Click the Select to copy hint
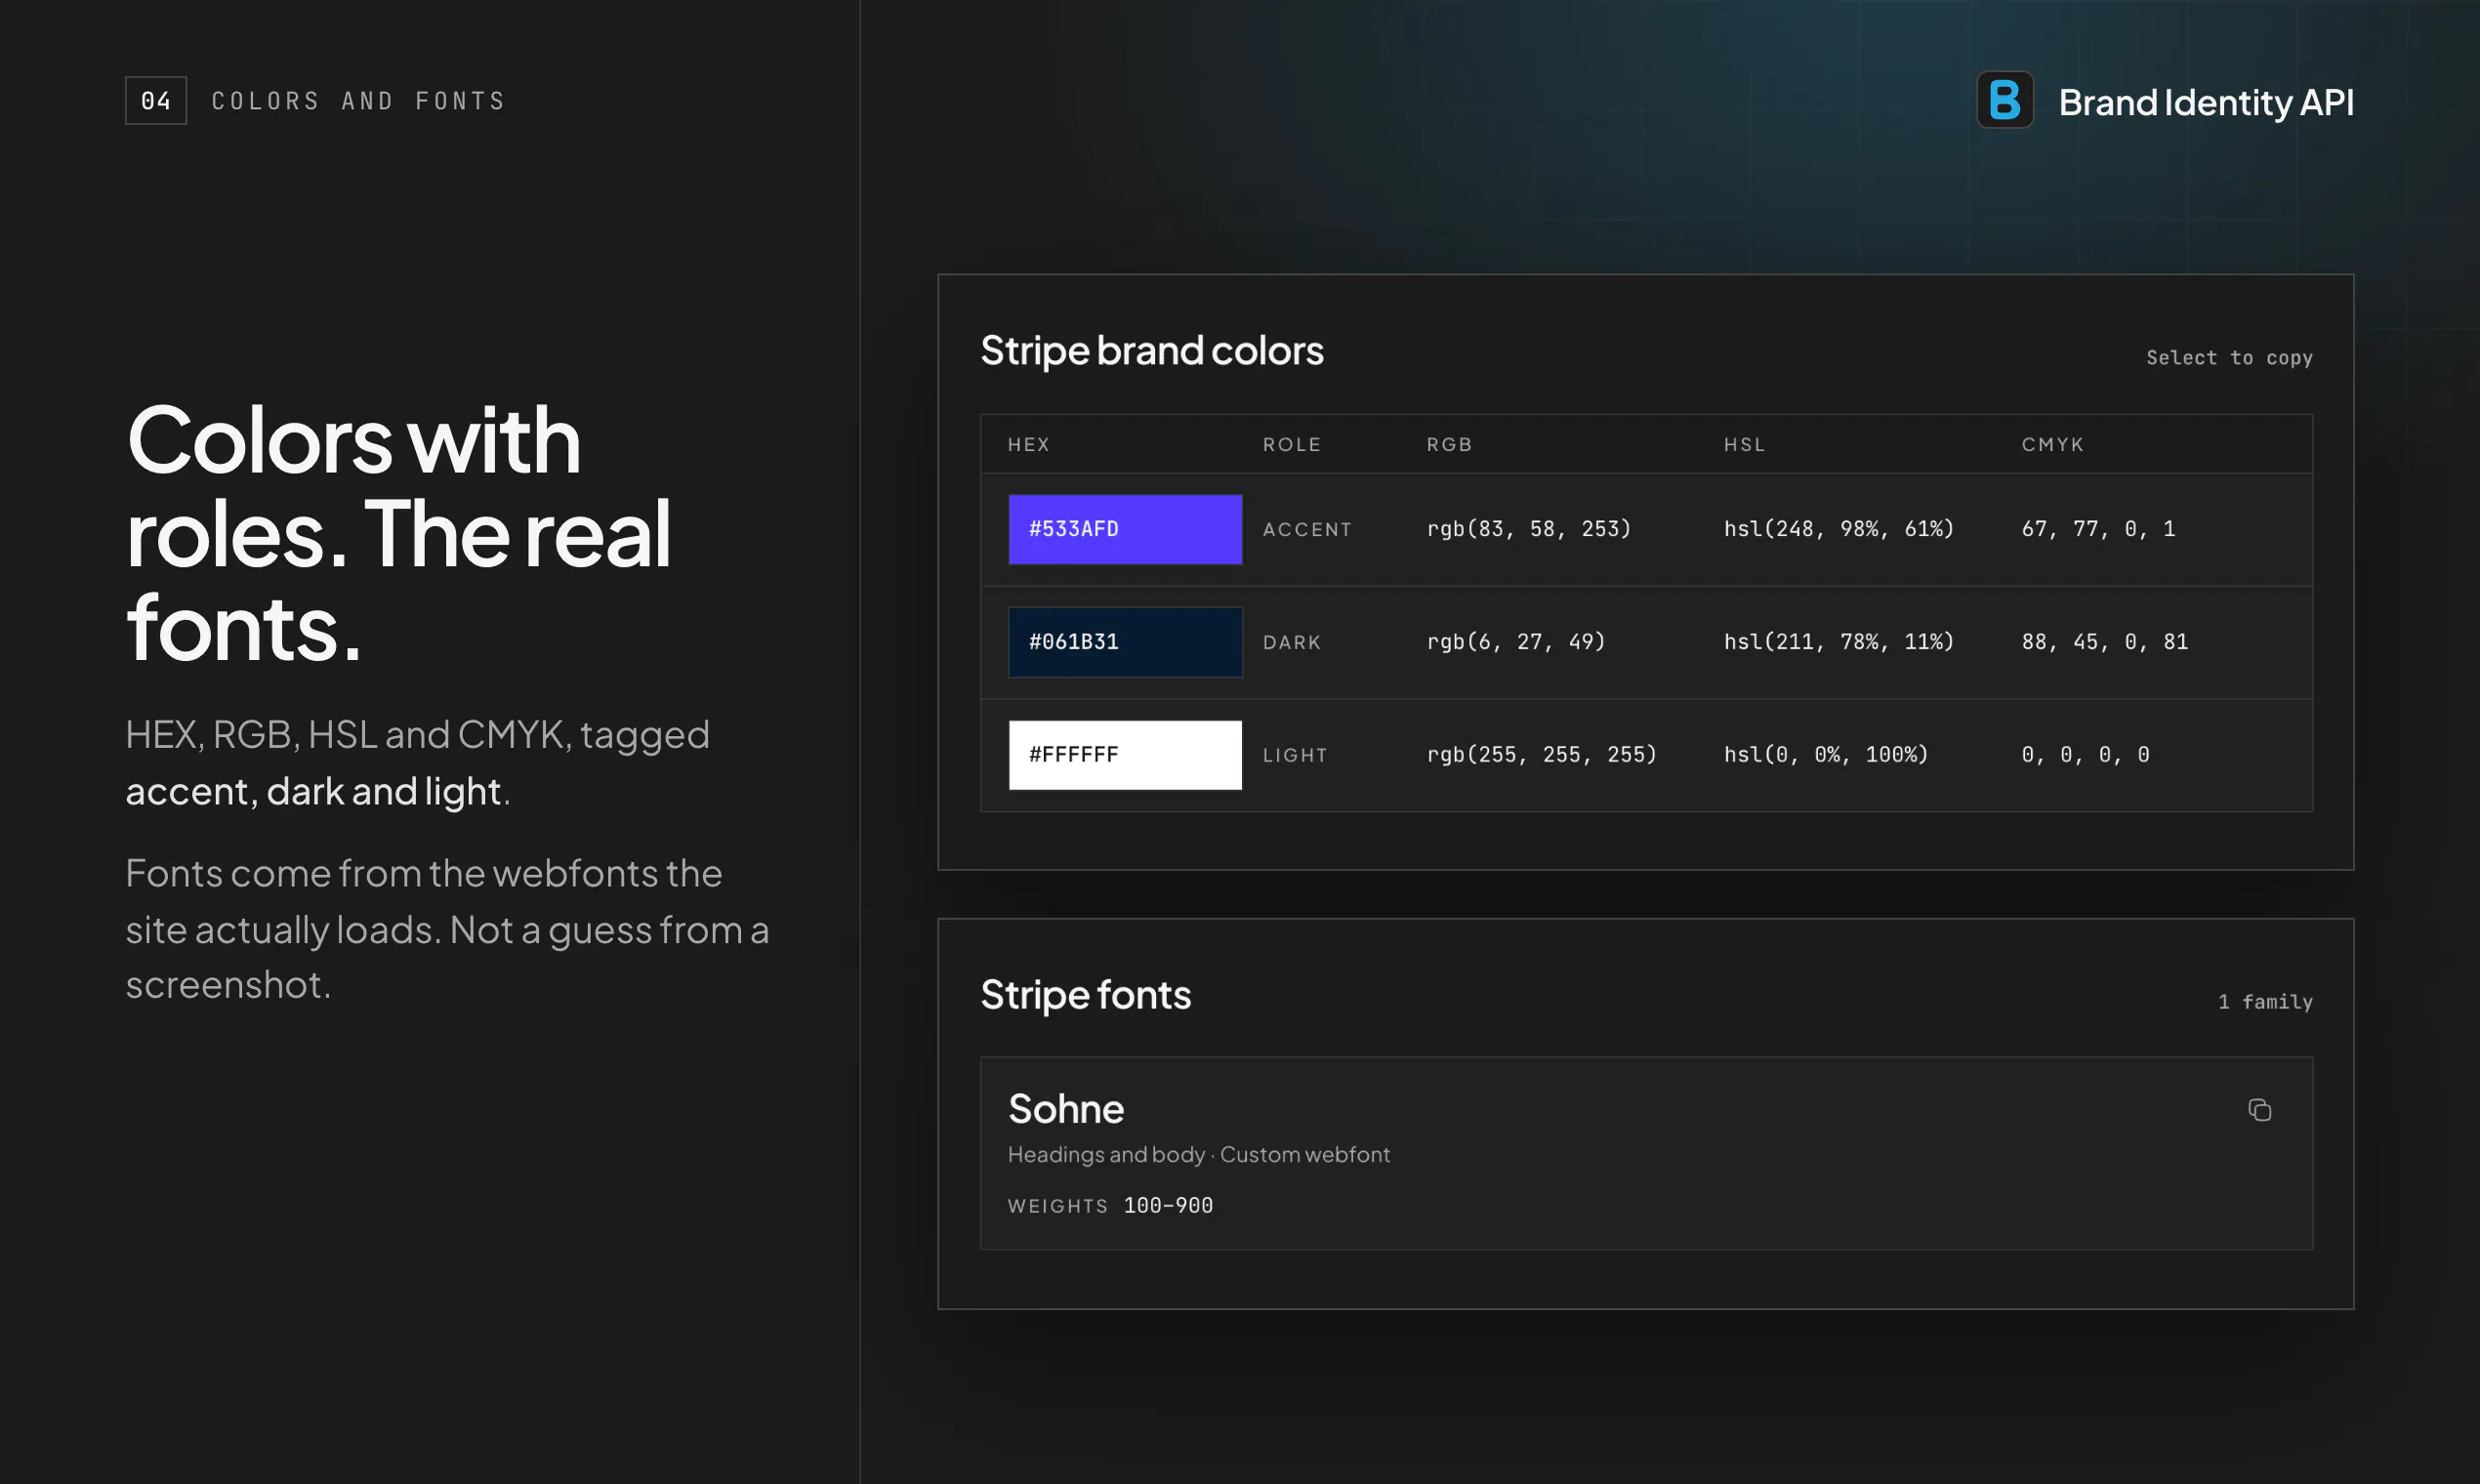Screen dimensions: 2480x1484 point(2229,358)
